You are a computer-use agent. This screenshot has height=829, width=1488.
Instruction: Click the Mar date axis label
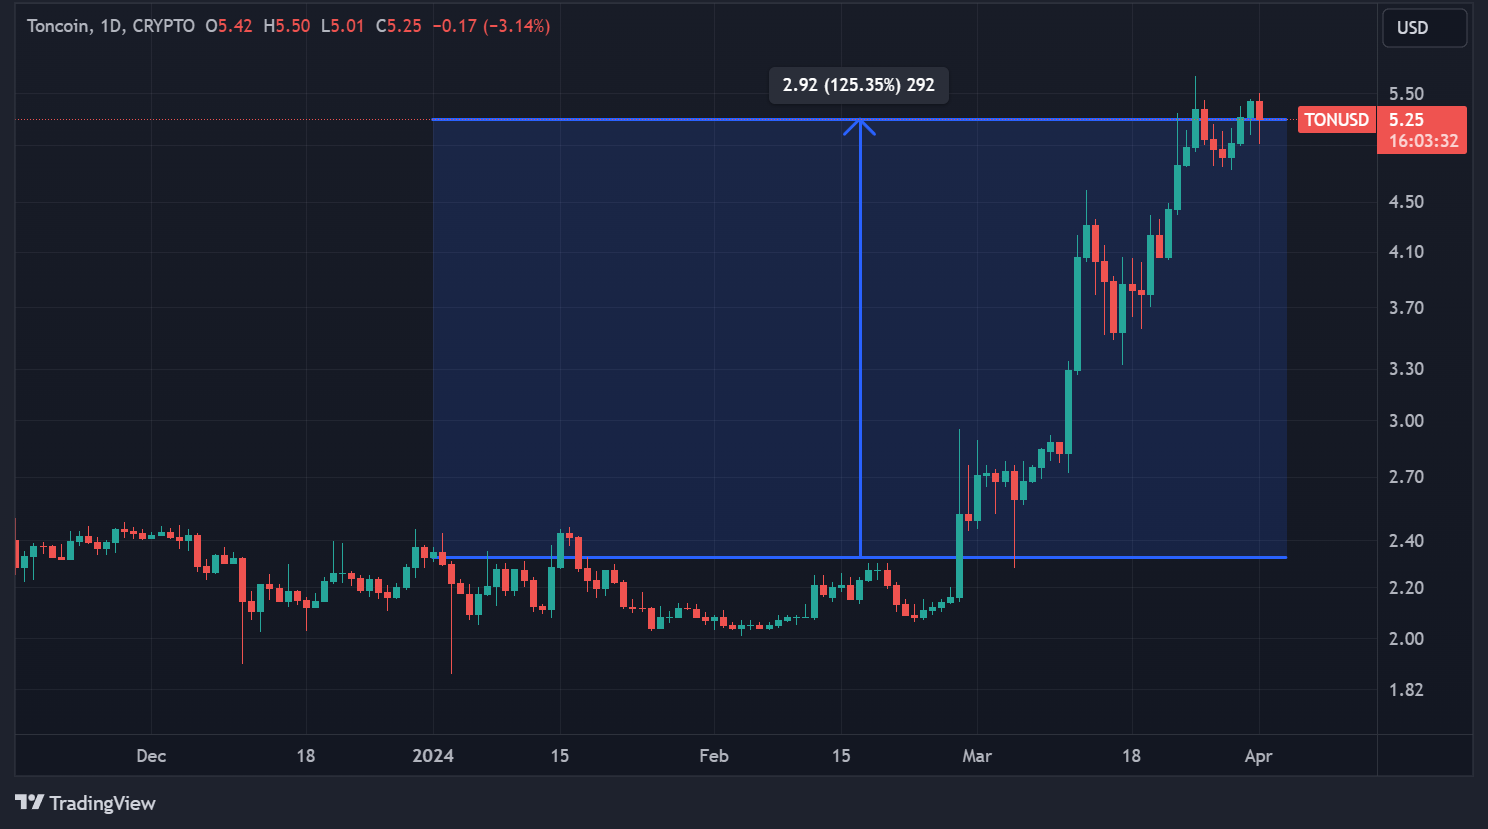click(x=977, y=756)
